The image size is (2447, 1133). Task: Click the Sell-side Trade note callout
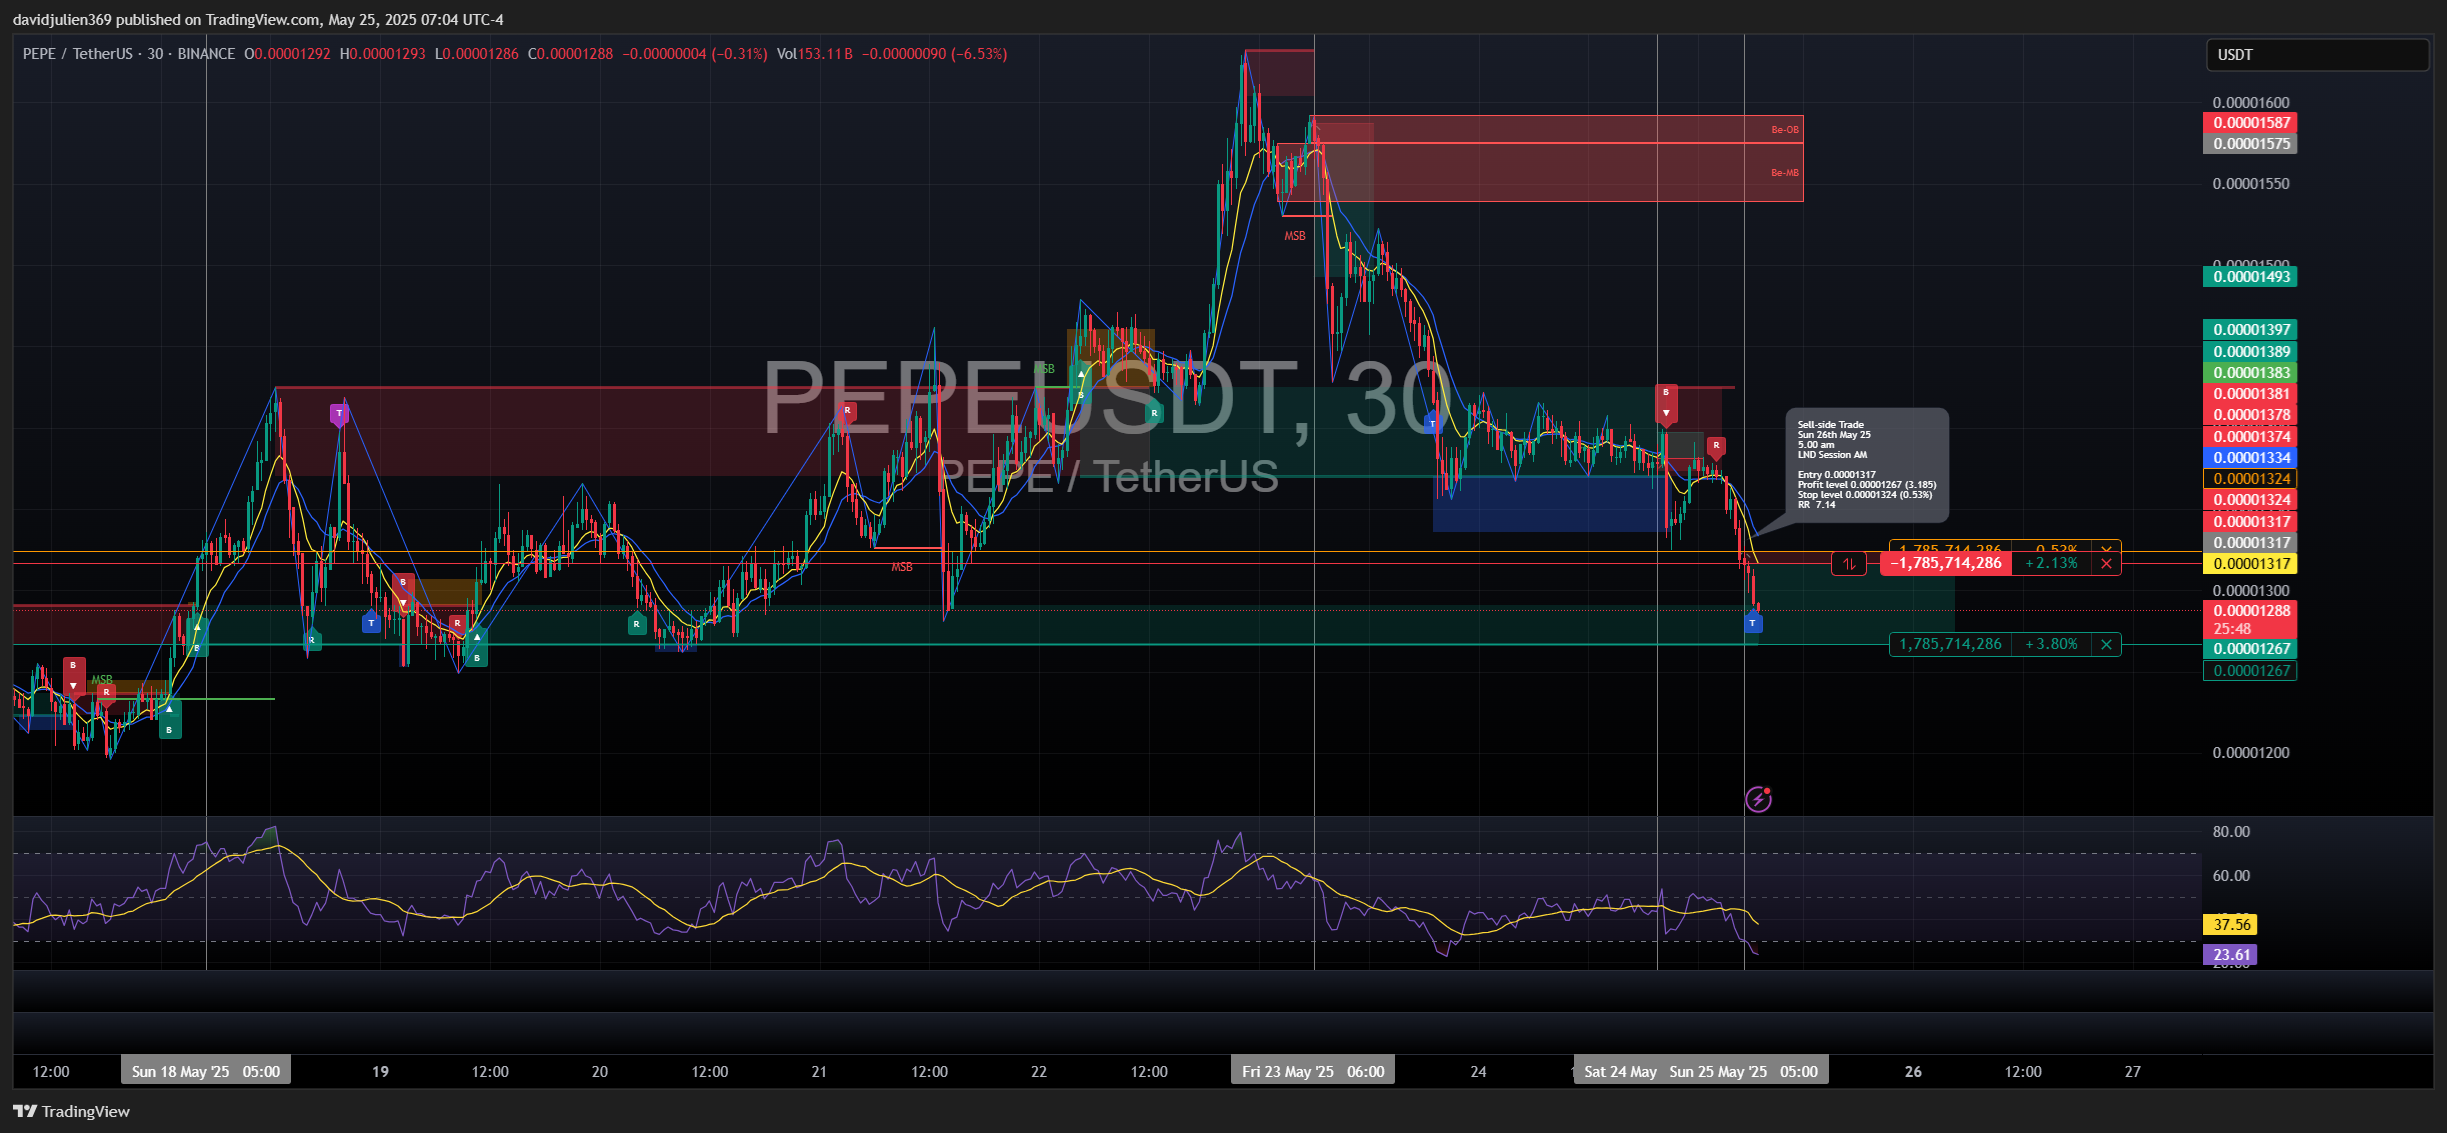1868,465
